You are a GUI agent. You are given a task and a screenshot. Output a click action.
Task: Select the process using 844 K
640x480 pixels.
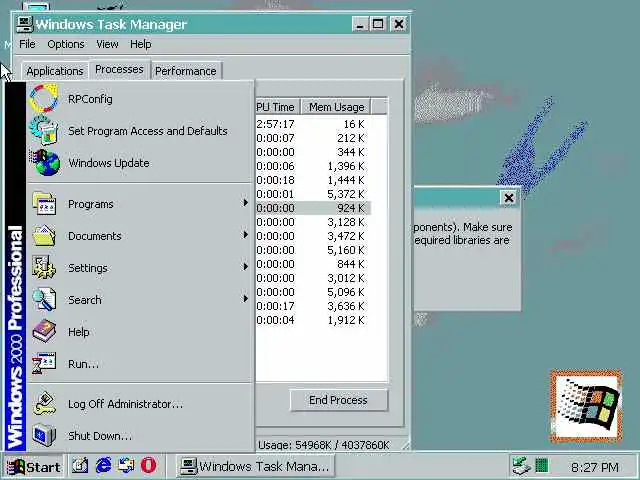[x=313, y=264]
